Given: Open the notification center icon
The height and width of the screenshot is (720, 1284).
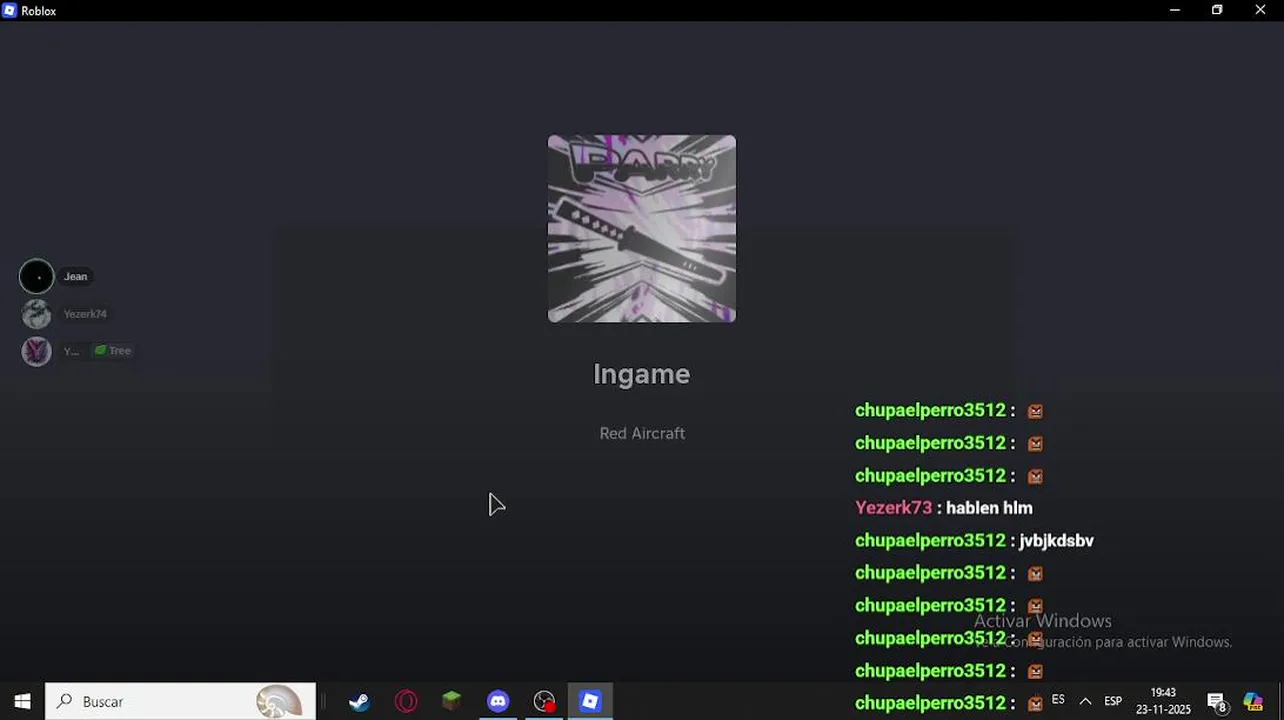Looking at the screenshot, I should 1216,703.
